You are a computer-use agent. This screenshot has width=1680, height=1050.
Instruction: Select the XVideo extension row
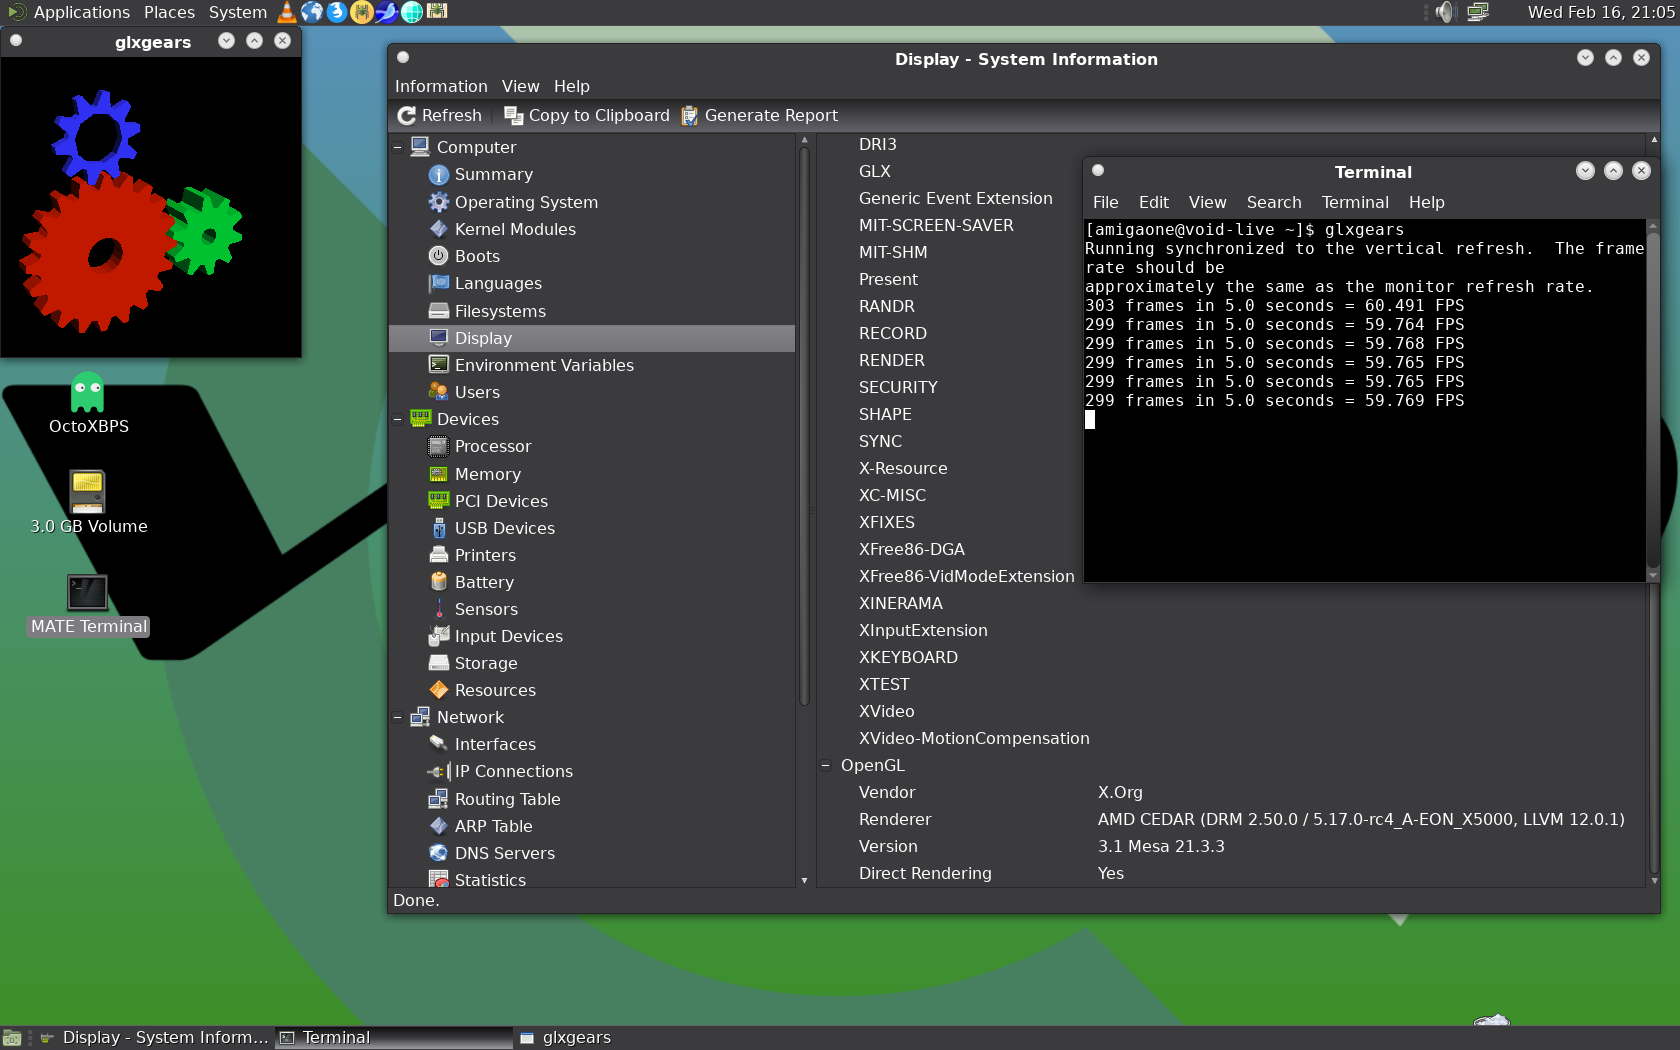[1230, 711]
